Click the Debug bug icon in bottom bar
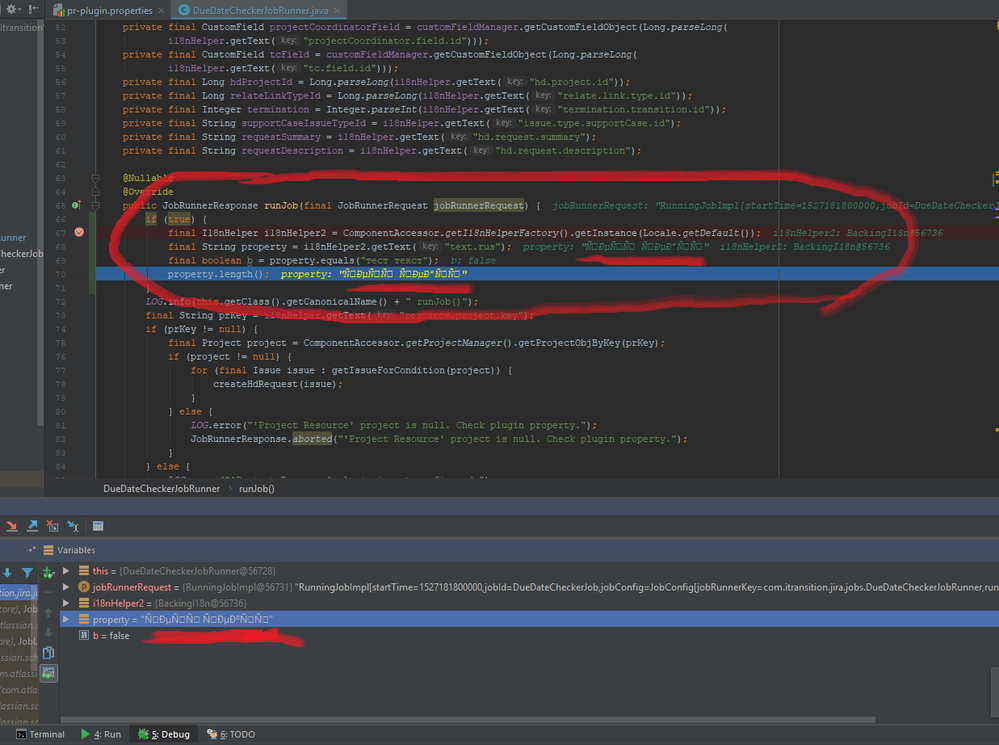This screenshot has width=999, height=745. 143,734
